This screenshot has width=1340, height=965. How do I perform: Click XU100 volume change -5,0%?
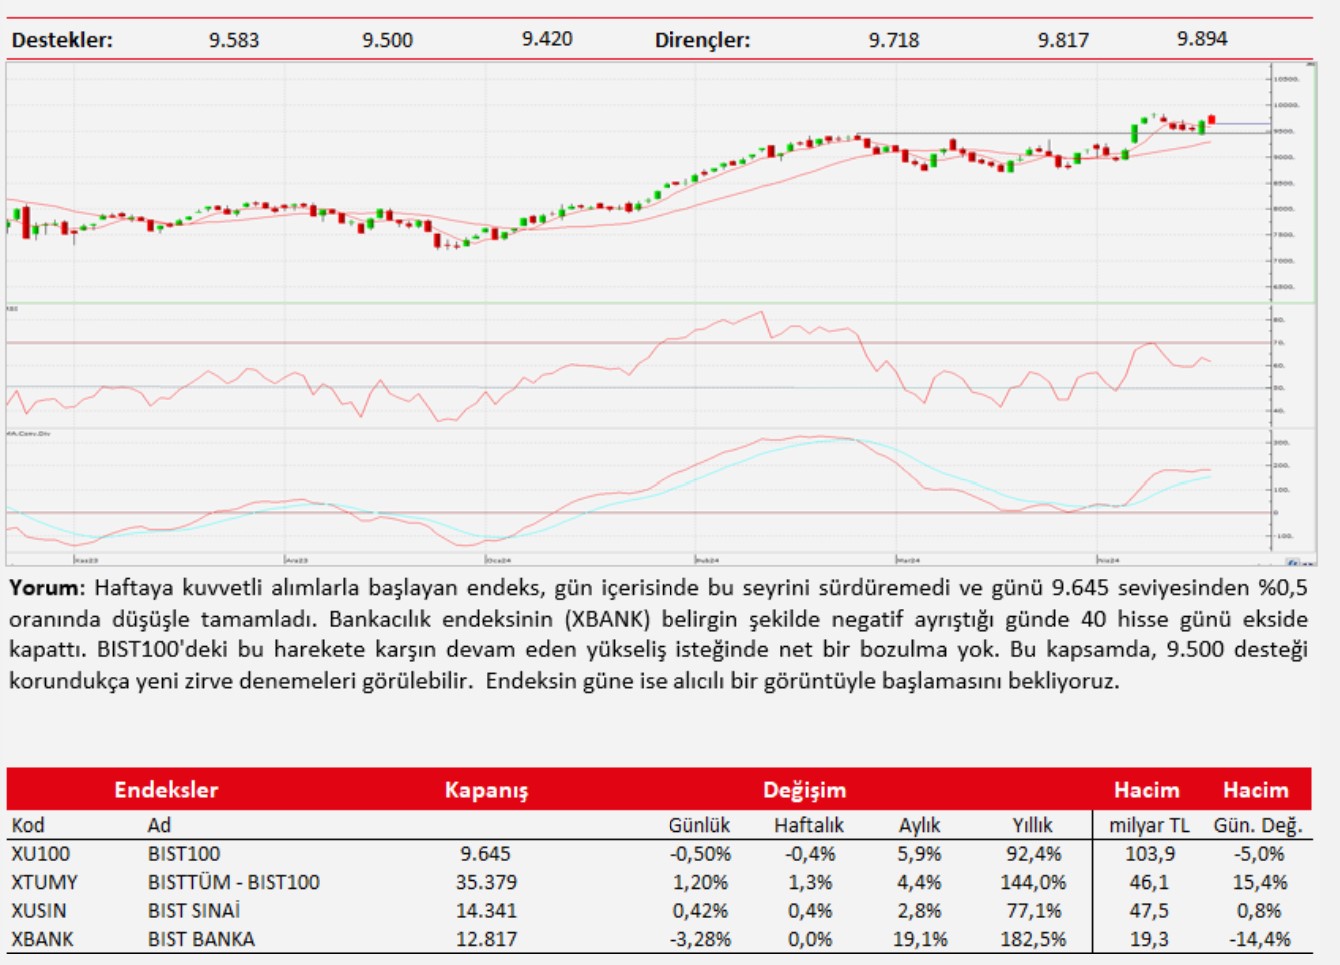point(1259,854)
